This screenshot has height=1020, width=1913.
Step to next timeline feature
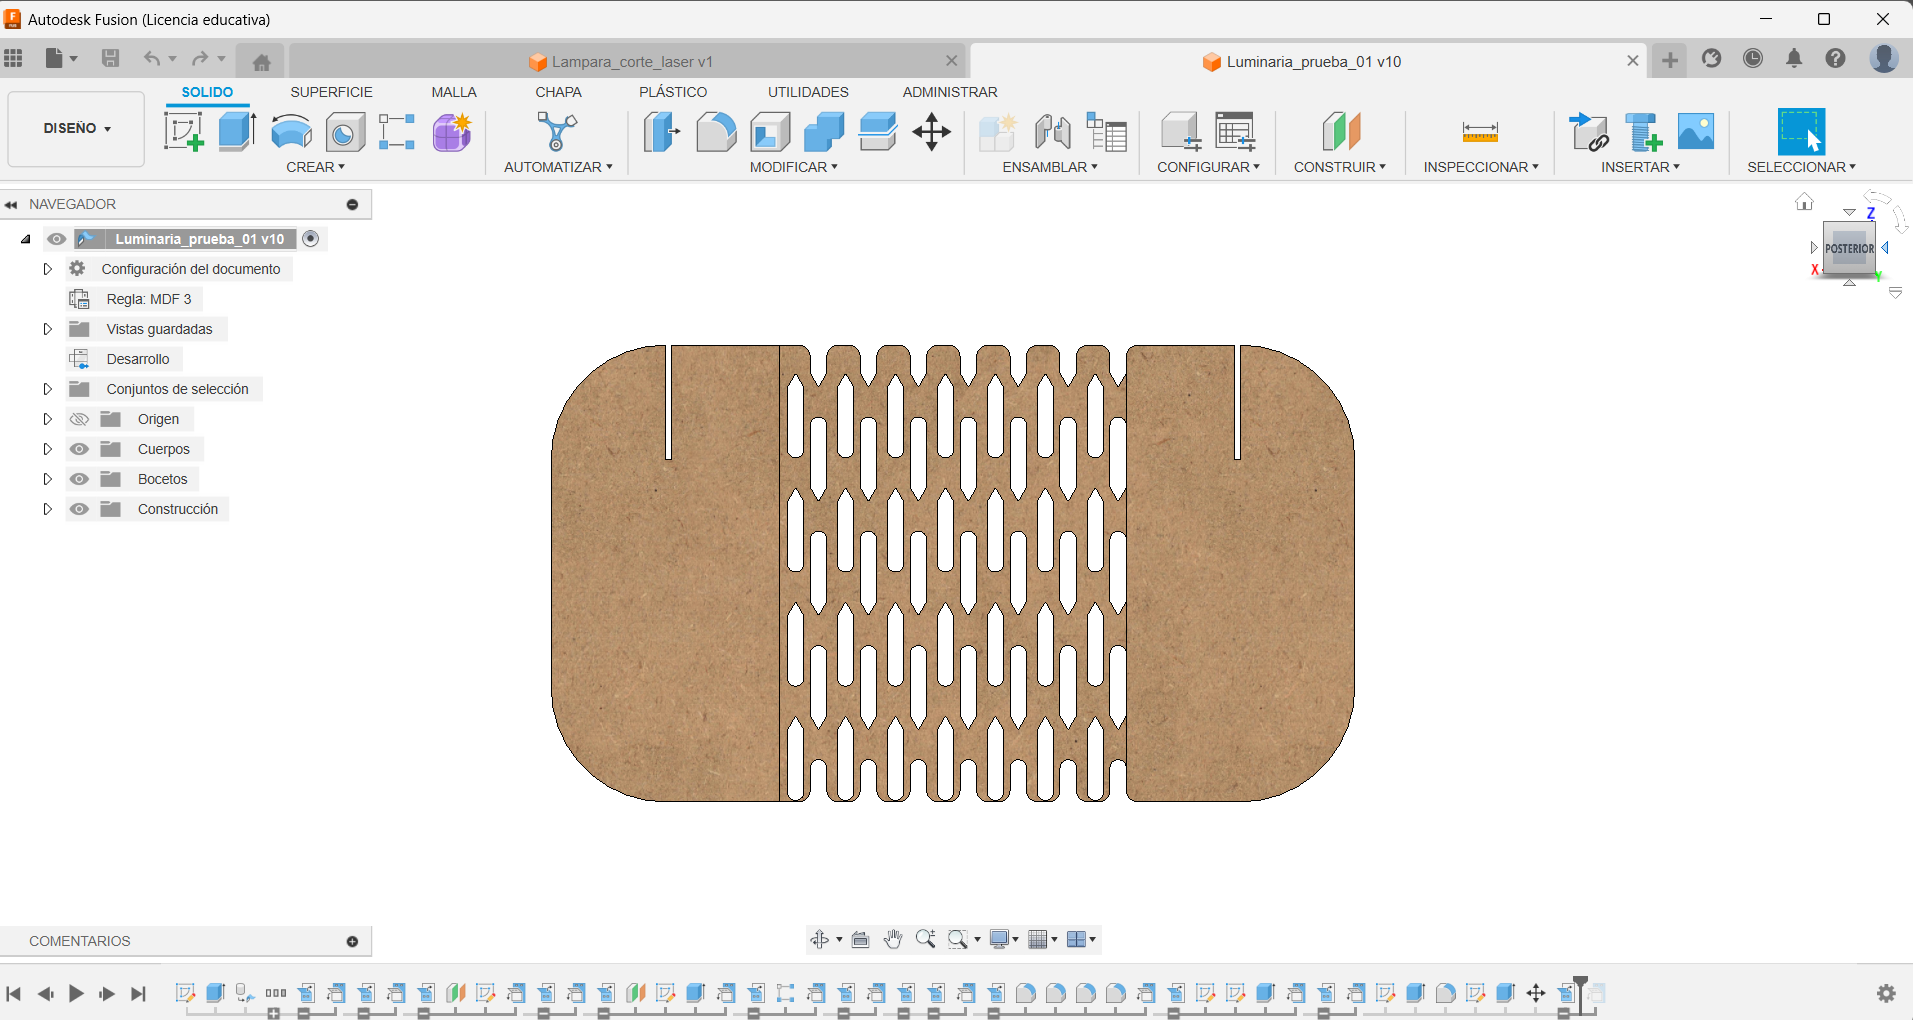107,993
